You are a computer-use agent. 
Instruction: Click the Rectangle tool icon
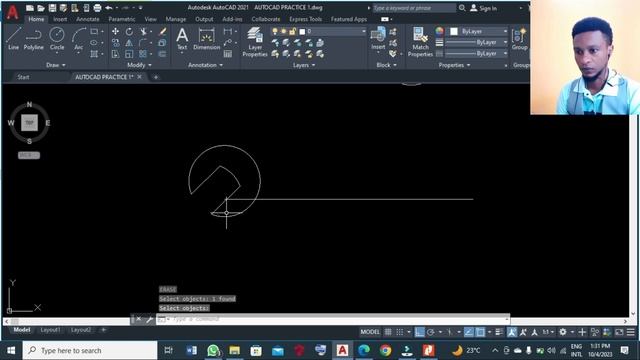[x=94, y=31]
